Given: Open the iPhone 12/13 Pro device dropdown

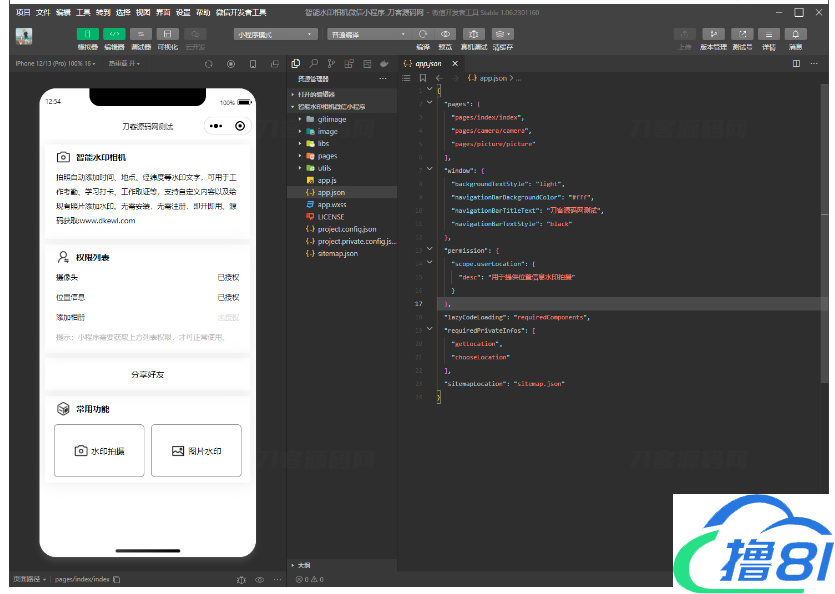Looking at the screenshot, I should 56,63.
